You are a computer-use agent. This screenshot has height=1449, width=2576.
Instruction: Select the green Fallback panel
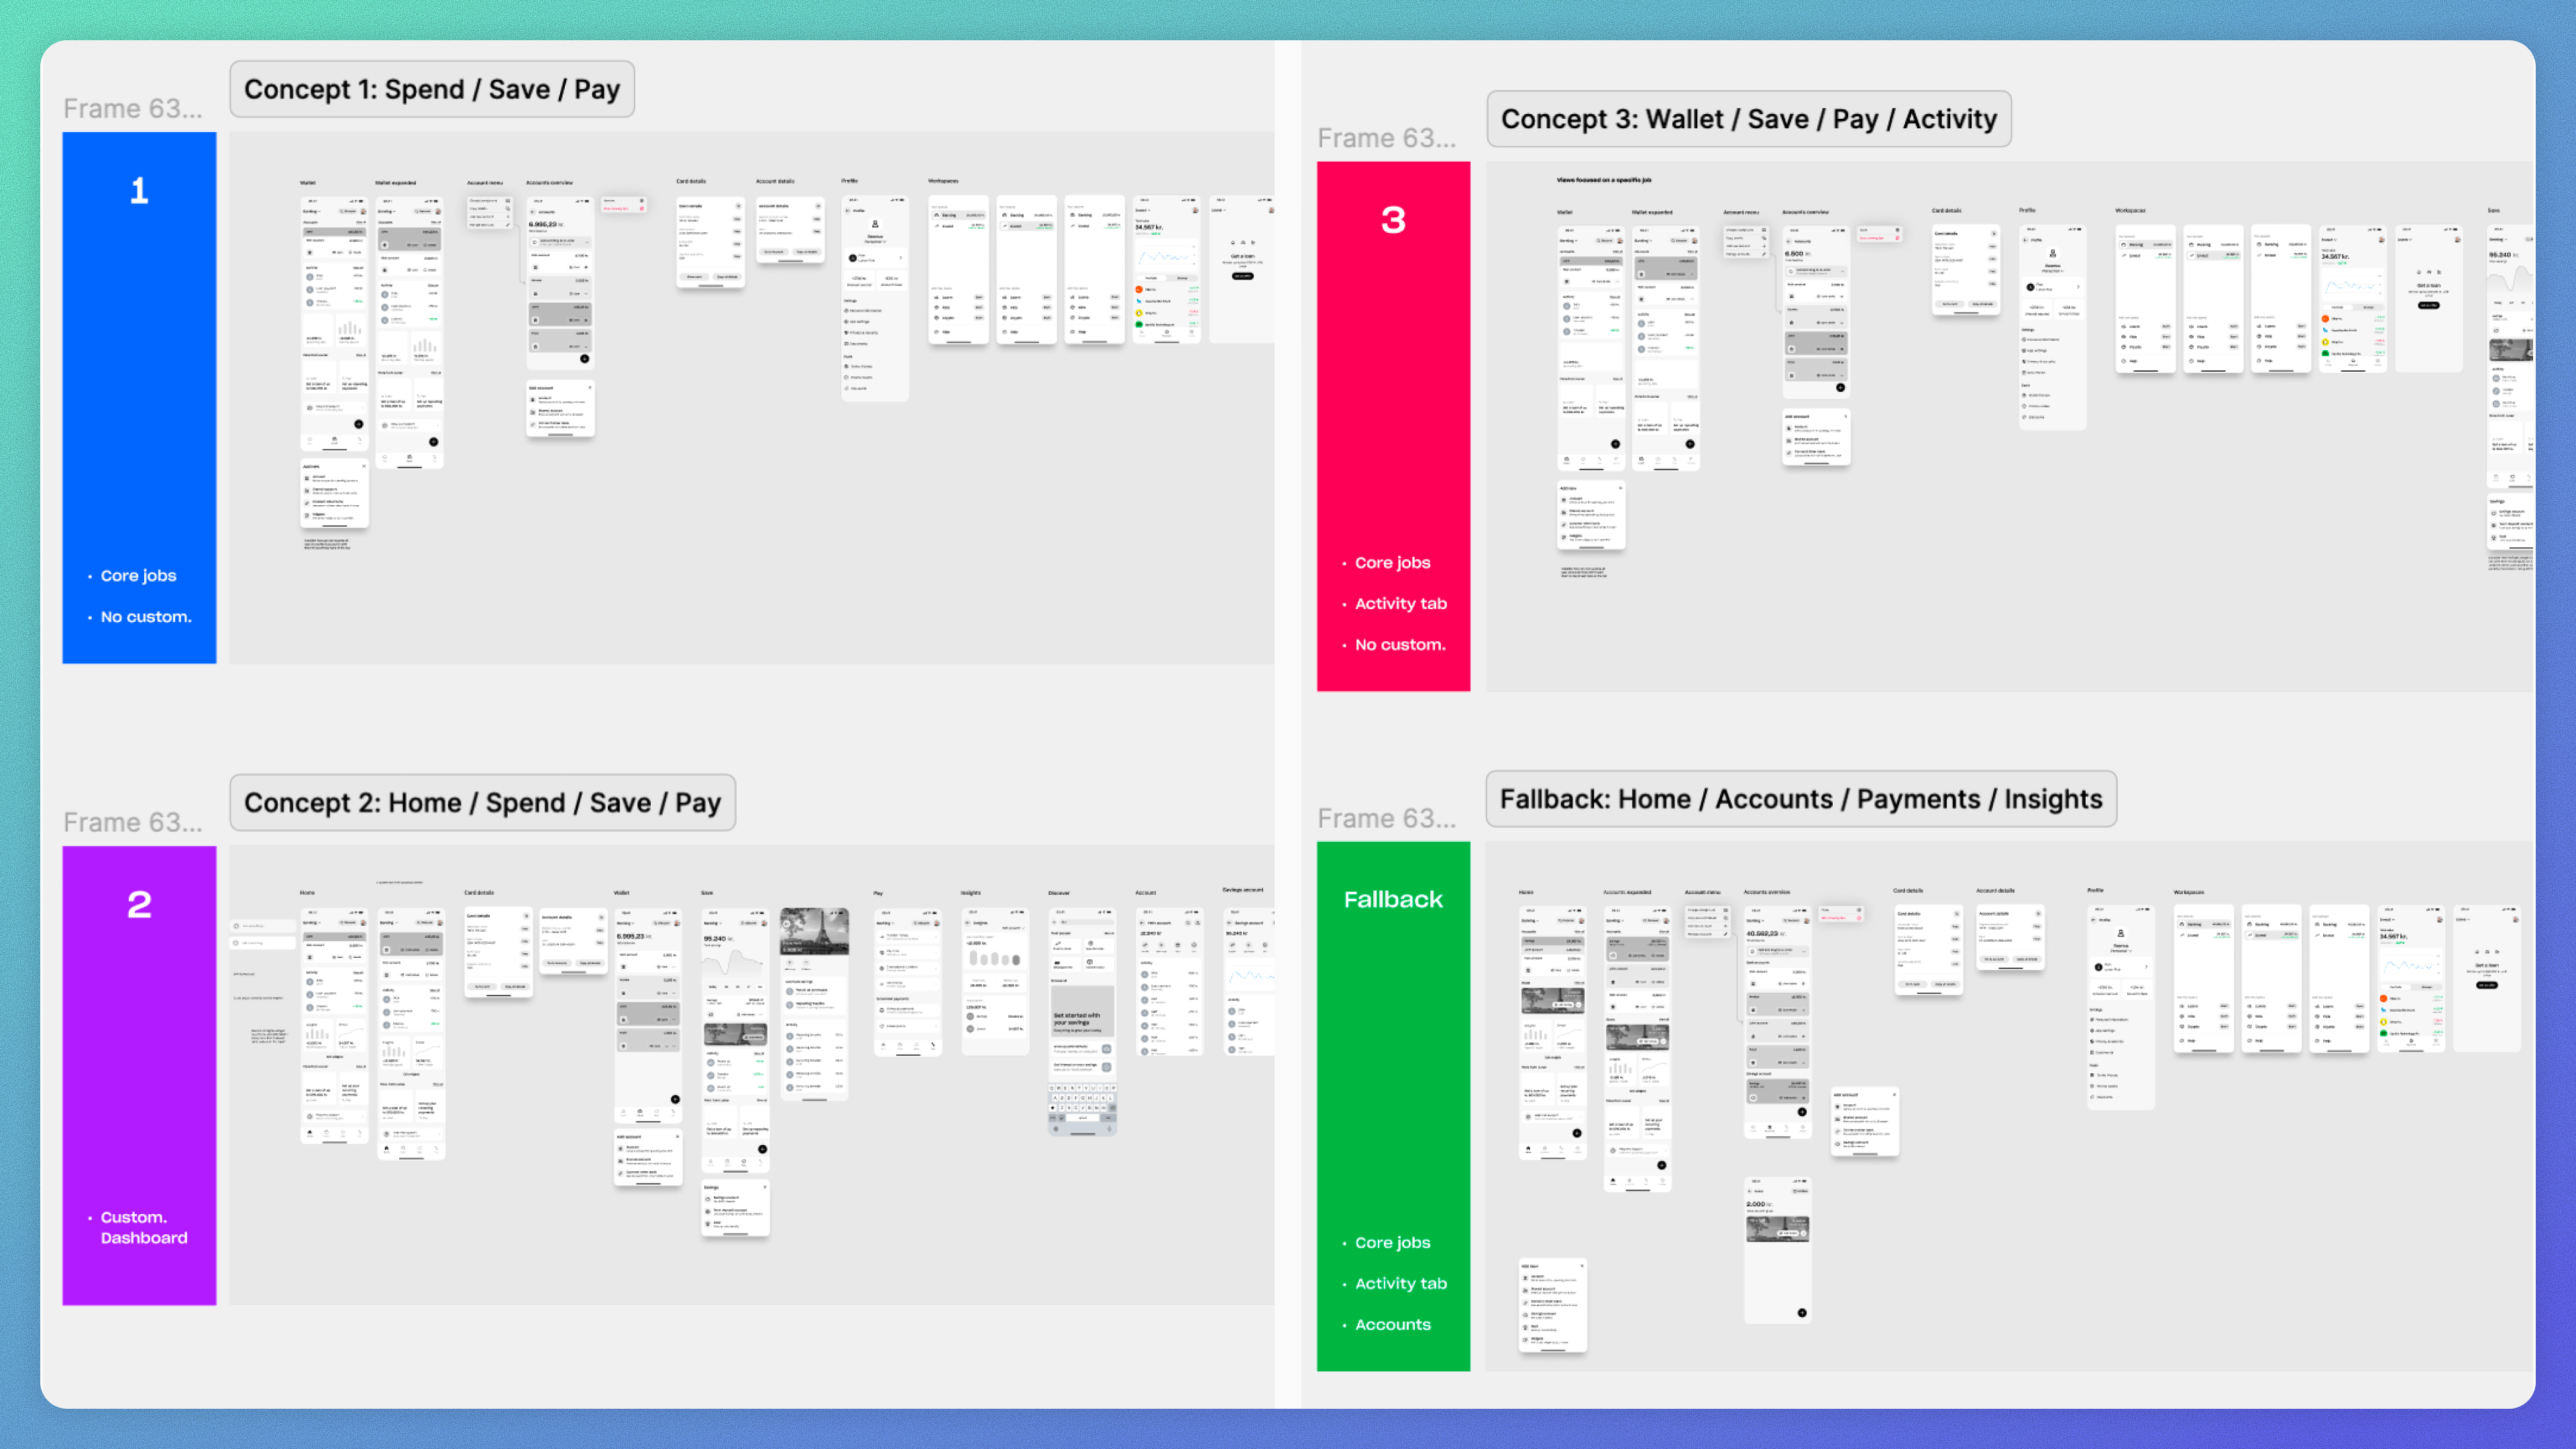tap(1393, 1106)
